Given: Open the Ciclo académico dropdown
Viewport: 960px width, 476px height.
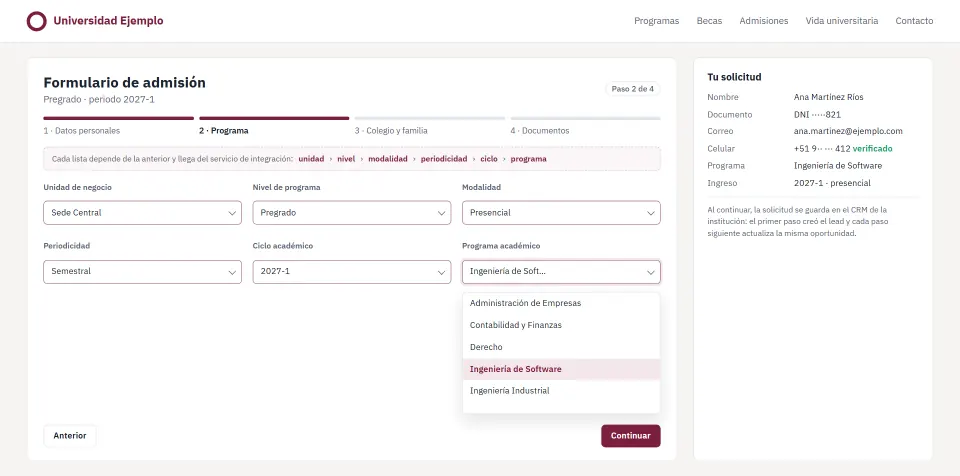Looking at the screenshot, I should click(352, 271).
